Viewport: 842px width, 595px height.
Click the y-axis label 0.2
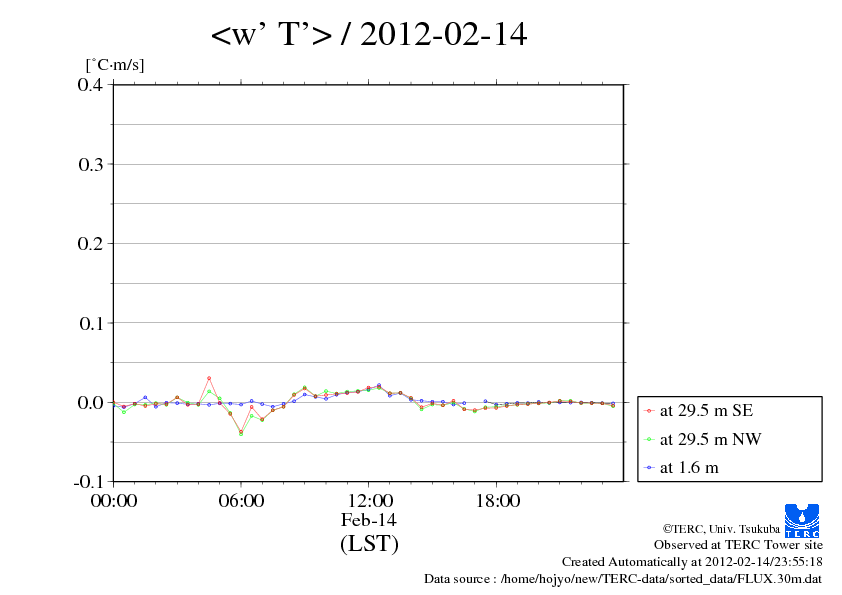pyautogui.click(x=90, y=244)
